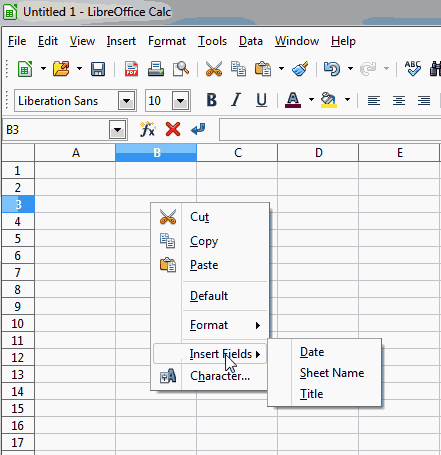The width and height of the screenshot is (441, 455).
Task: Toggle Italic formatting
Action: (236, 100)
